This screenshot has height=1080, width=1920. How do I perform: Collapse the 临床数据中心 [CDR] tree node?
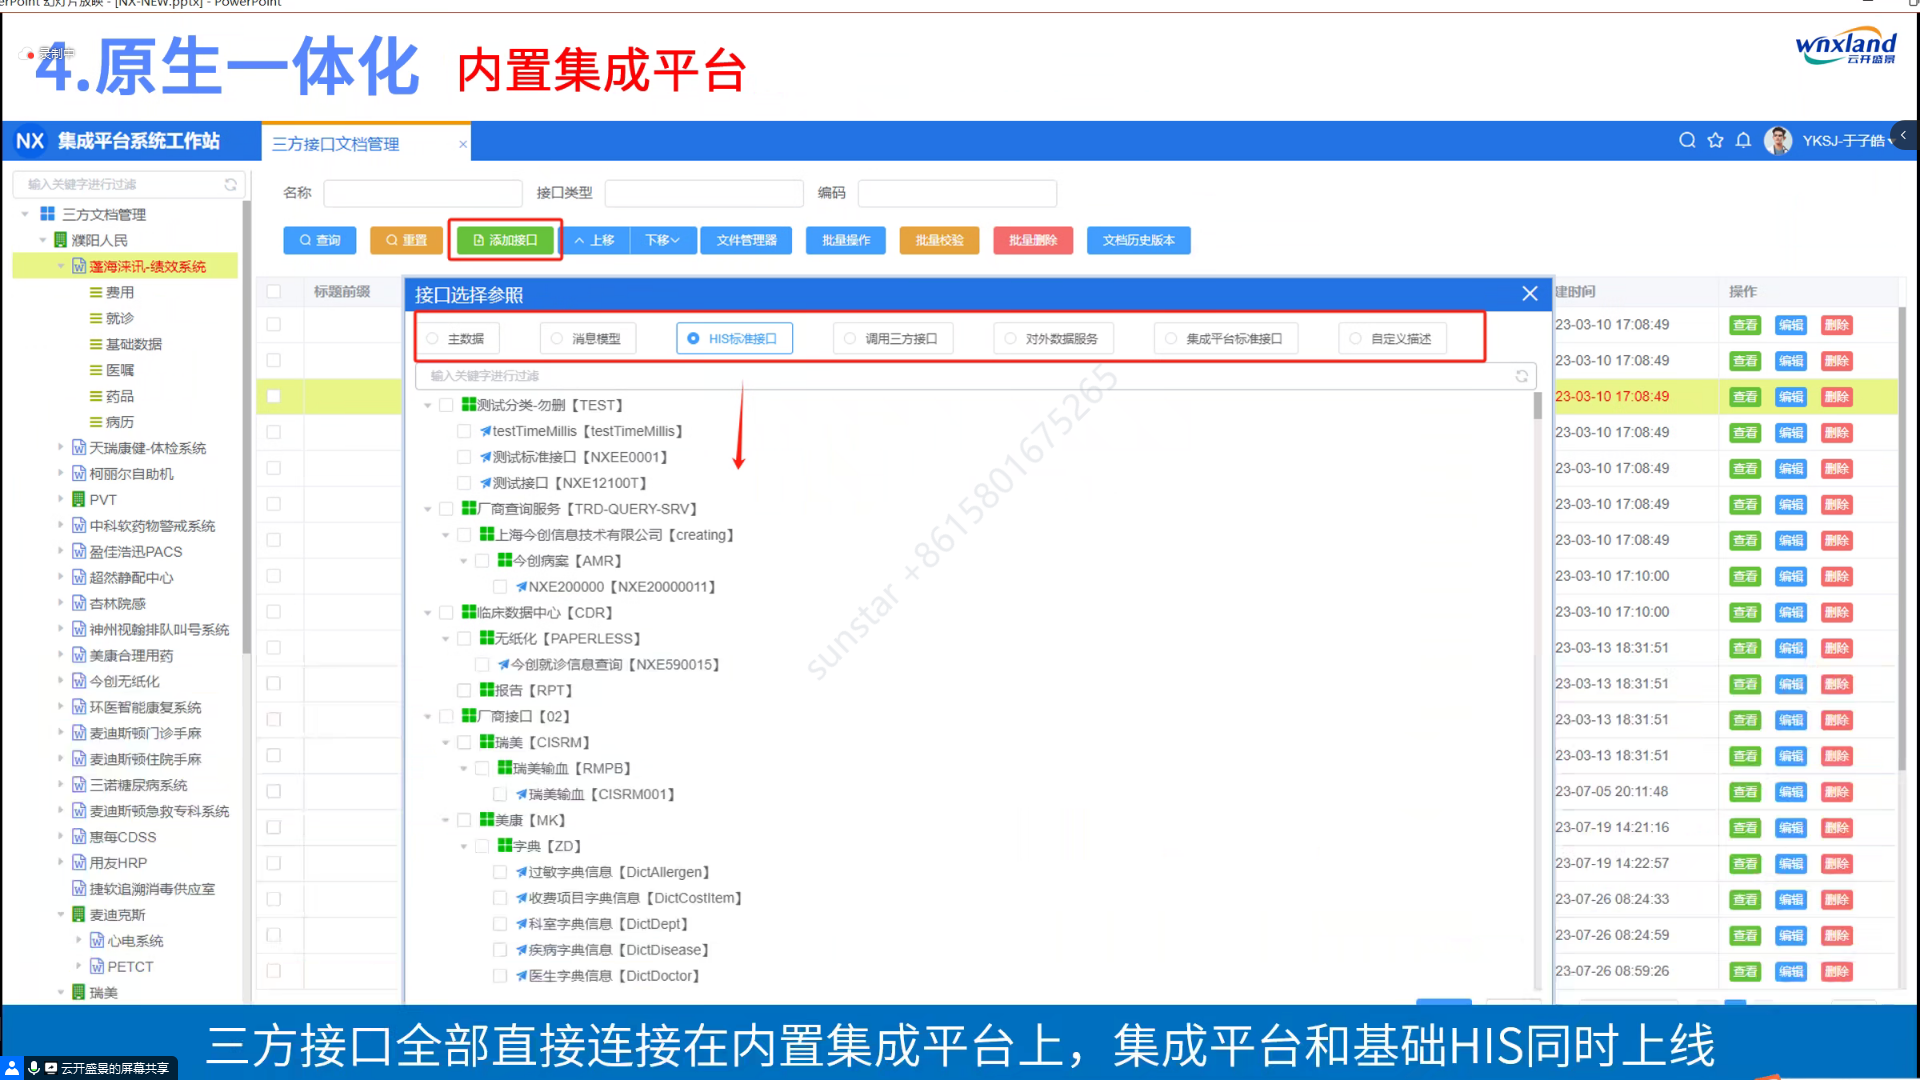428,613
